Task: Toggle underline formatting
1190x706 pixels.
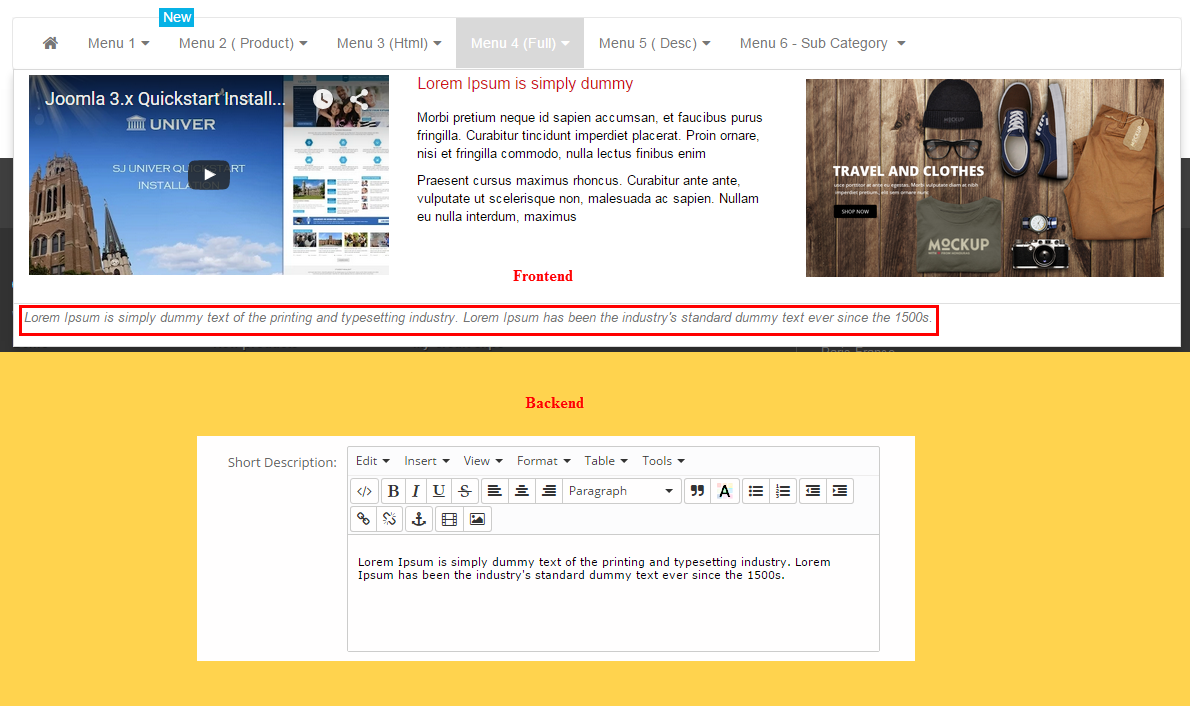Action: pos(439,491)
